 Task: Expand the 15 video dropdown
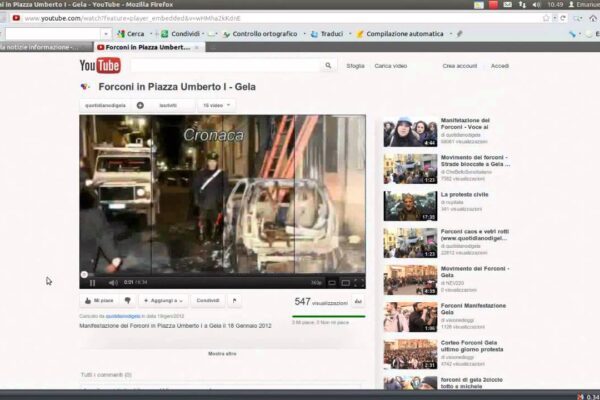(x=217, y=104)
